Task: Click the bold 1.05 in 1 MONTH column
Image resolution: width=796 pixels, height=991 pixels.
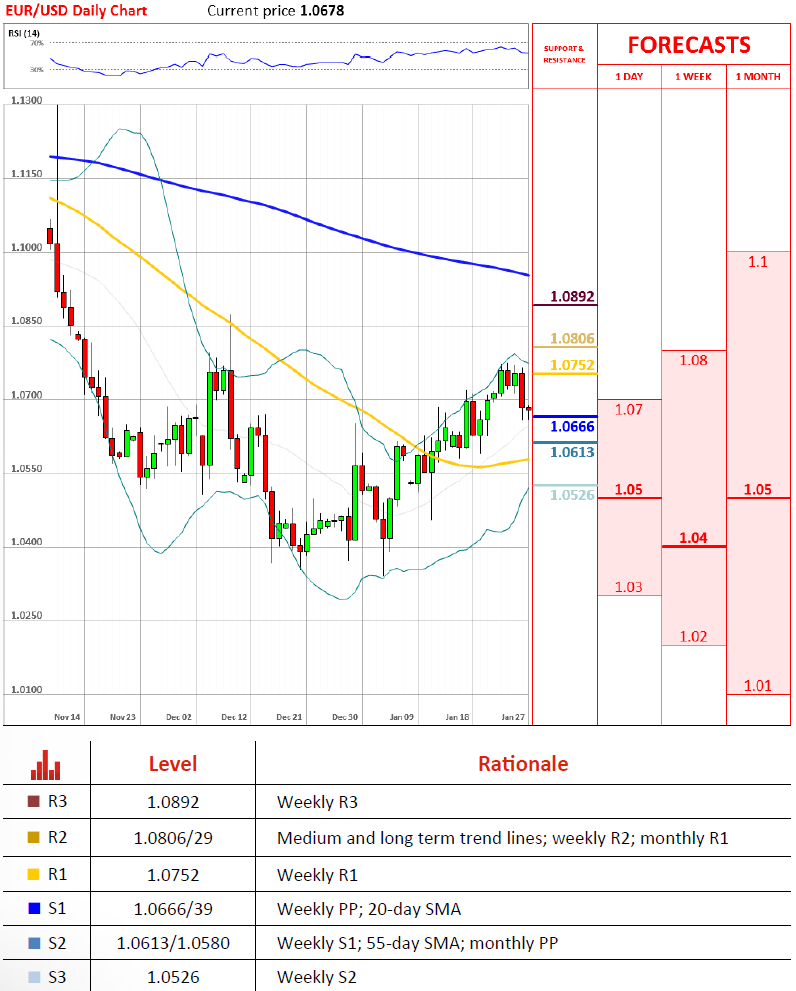Action: click(x=757, y=490)
